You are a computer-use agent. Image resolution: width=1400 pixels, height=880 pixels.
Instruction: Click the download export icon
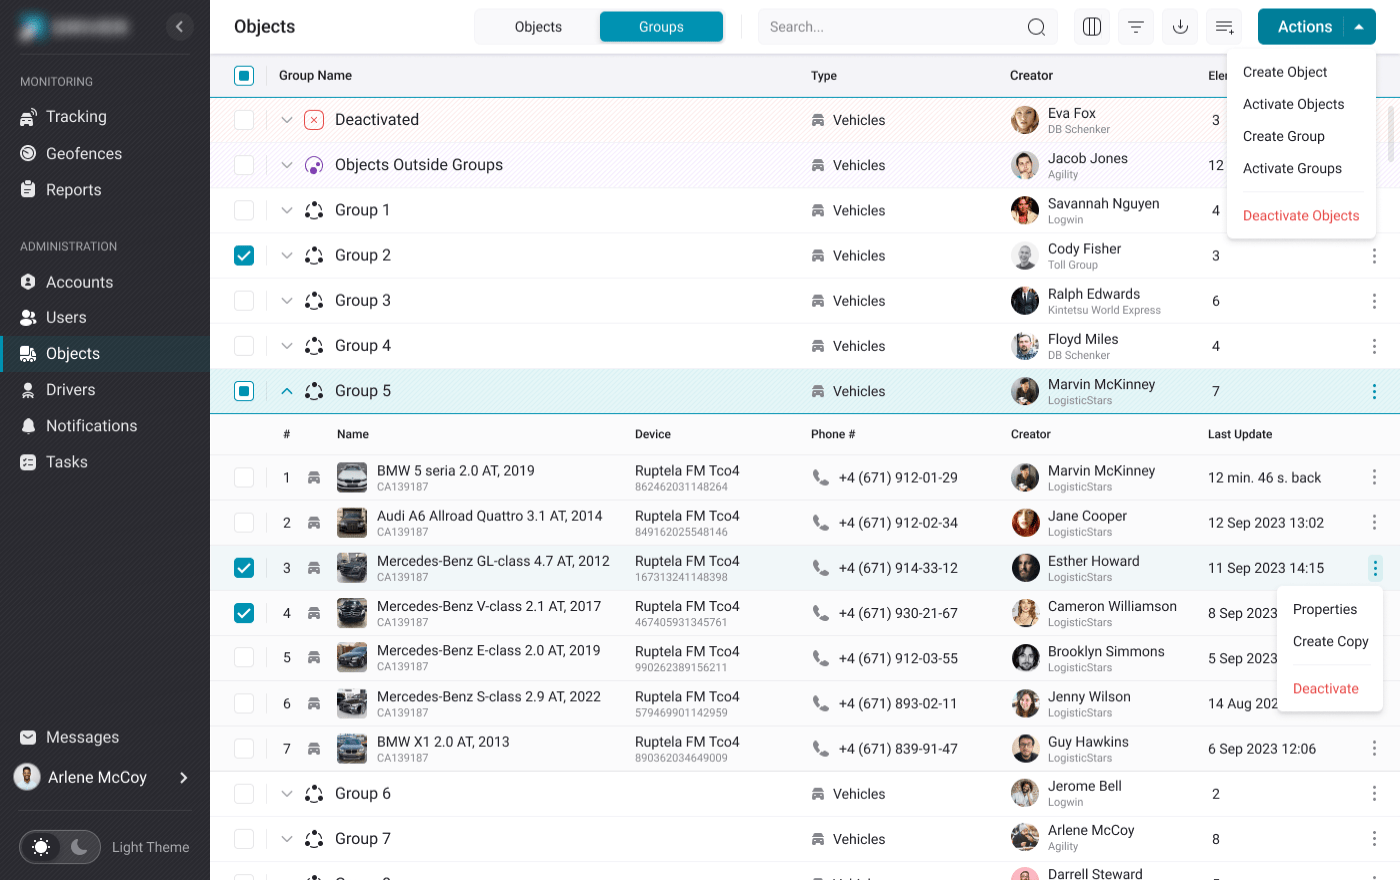[1180, 27]
